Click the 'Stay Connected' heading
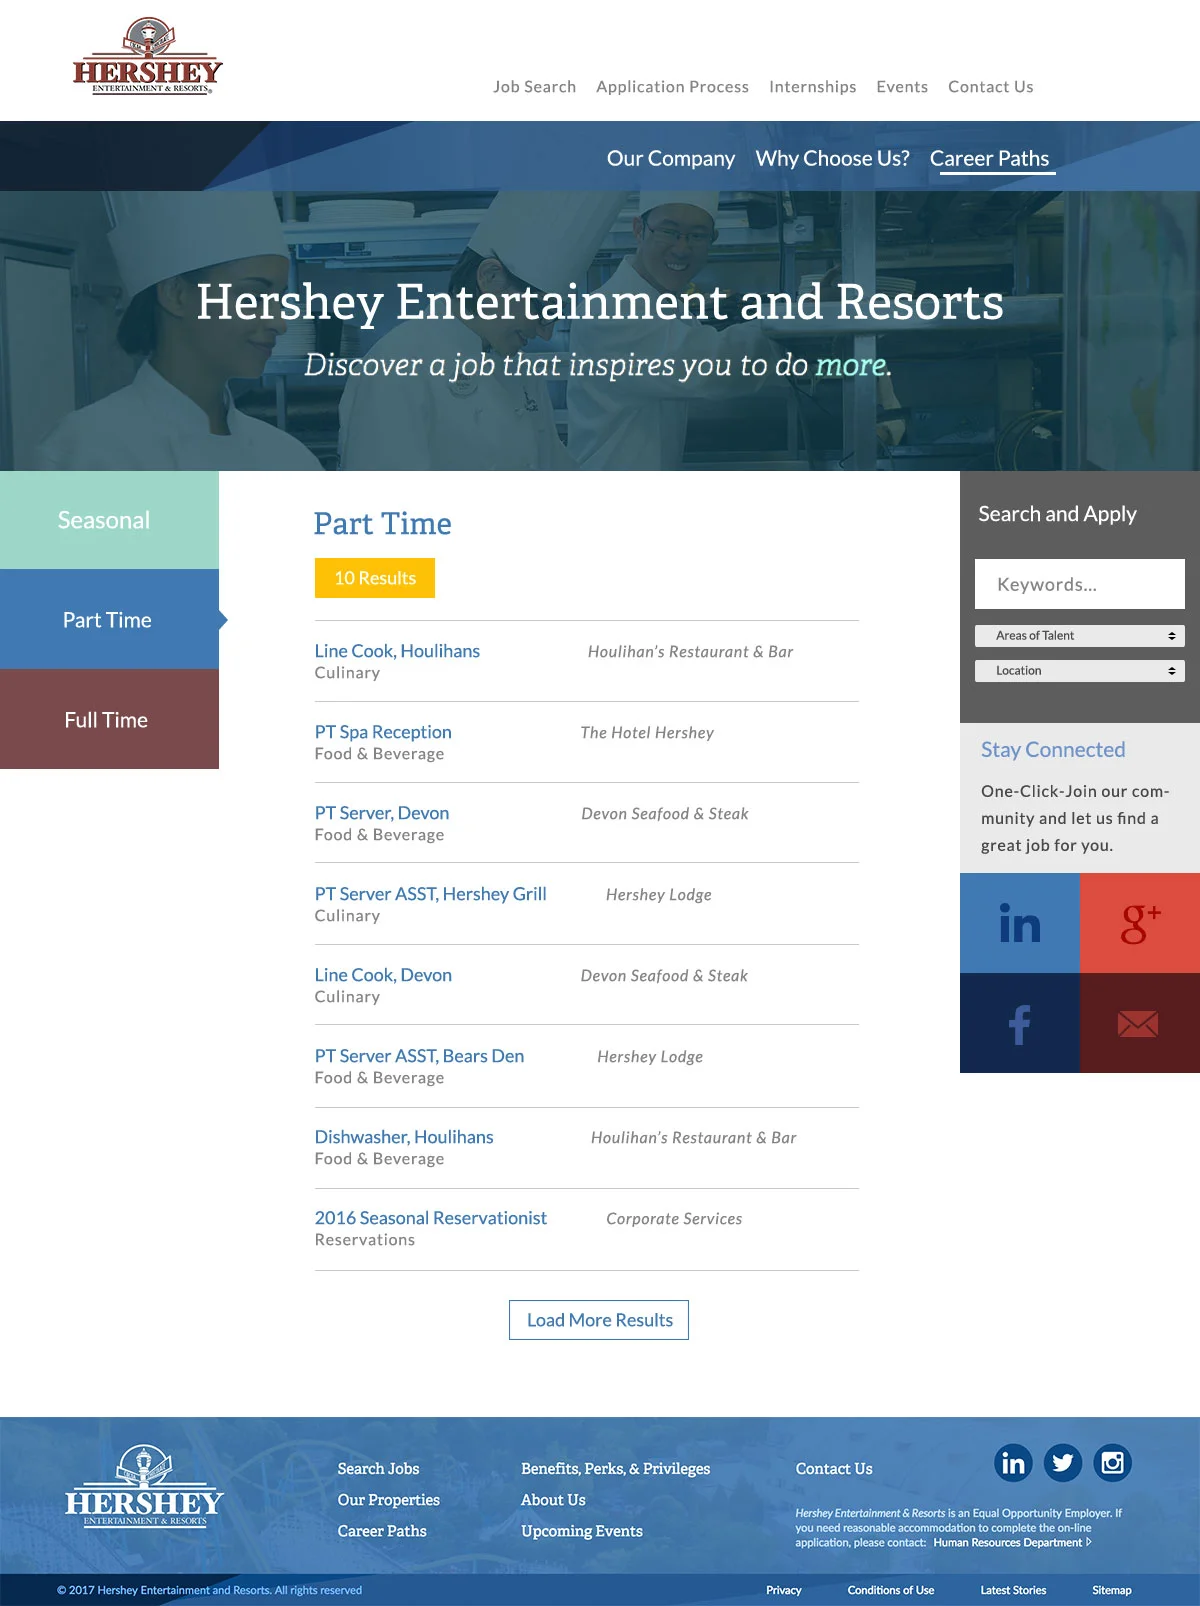The image size is (1200, 1606). [x=1053, y=750]
